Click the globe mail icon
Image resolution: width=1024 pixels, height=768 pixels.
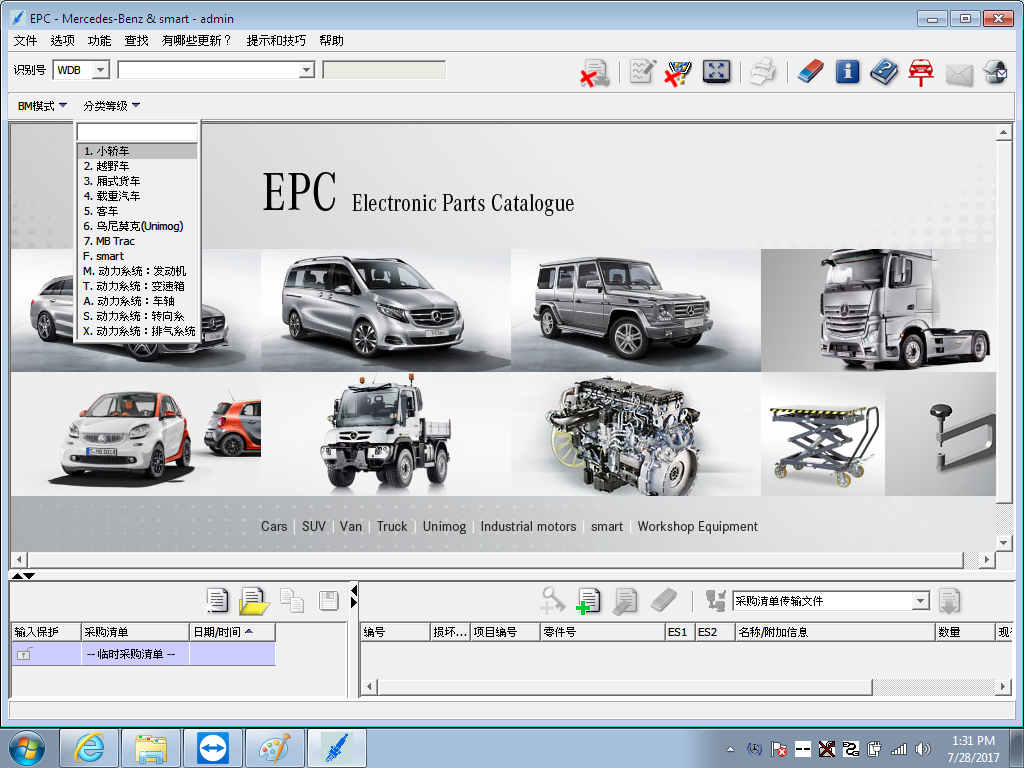tap(996, 71)
